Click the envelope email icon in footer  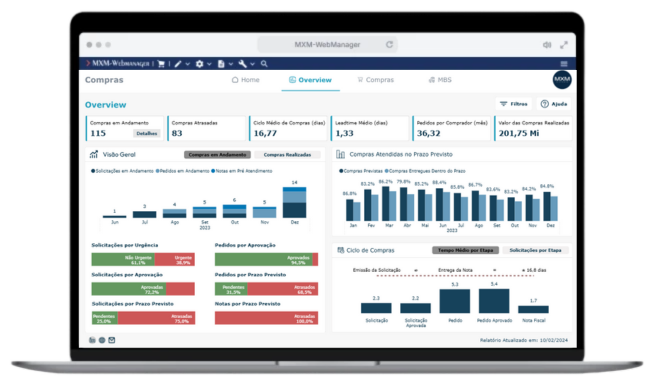112,340
